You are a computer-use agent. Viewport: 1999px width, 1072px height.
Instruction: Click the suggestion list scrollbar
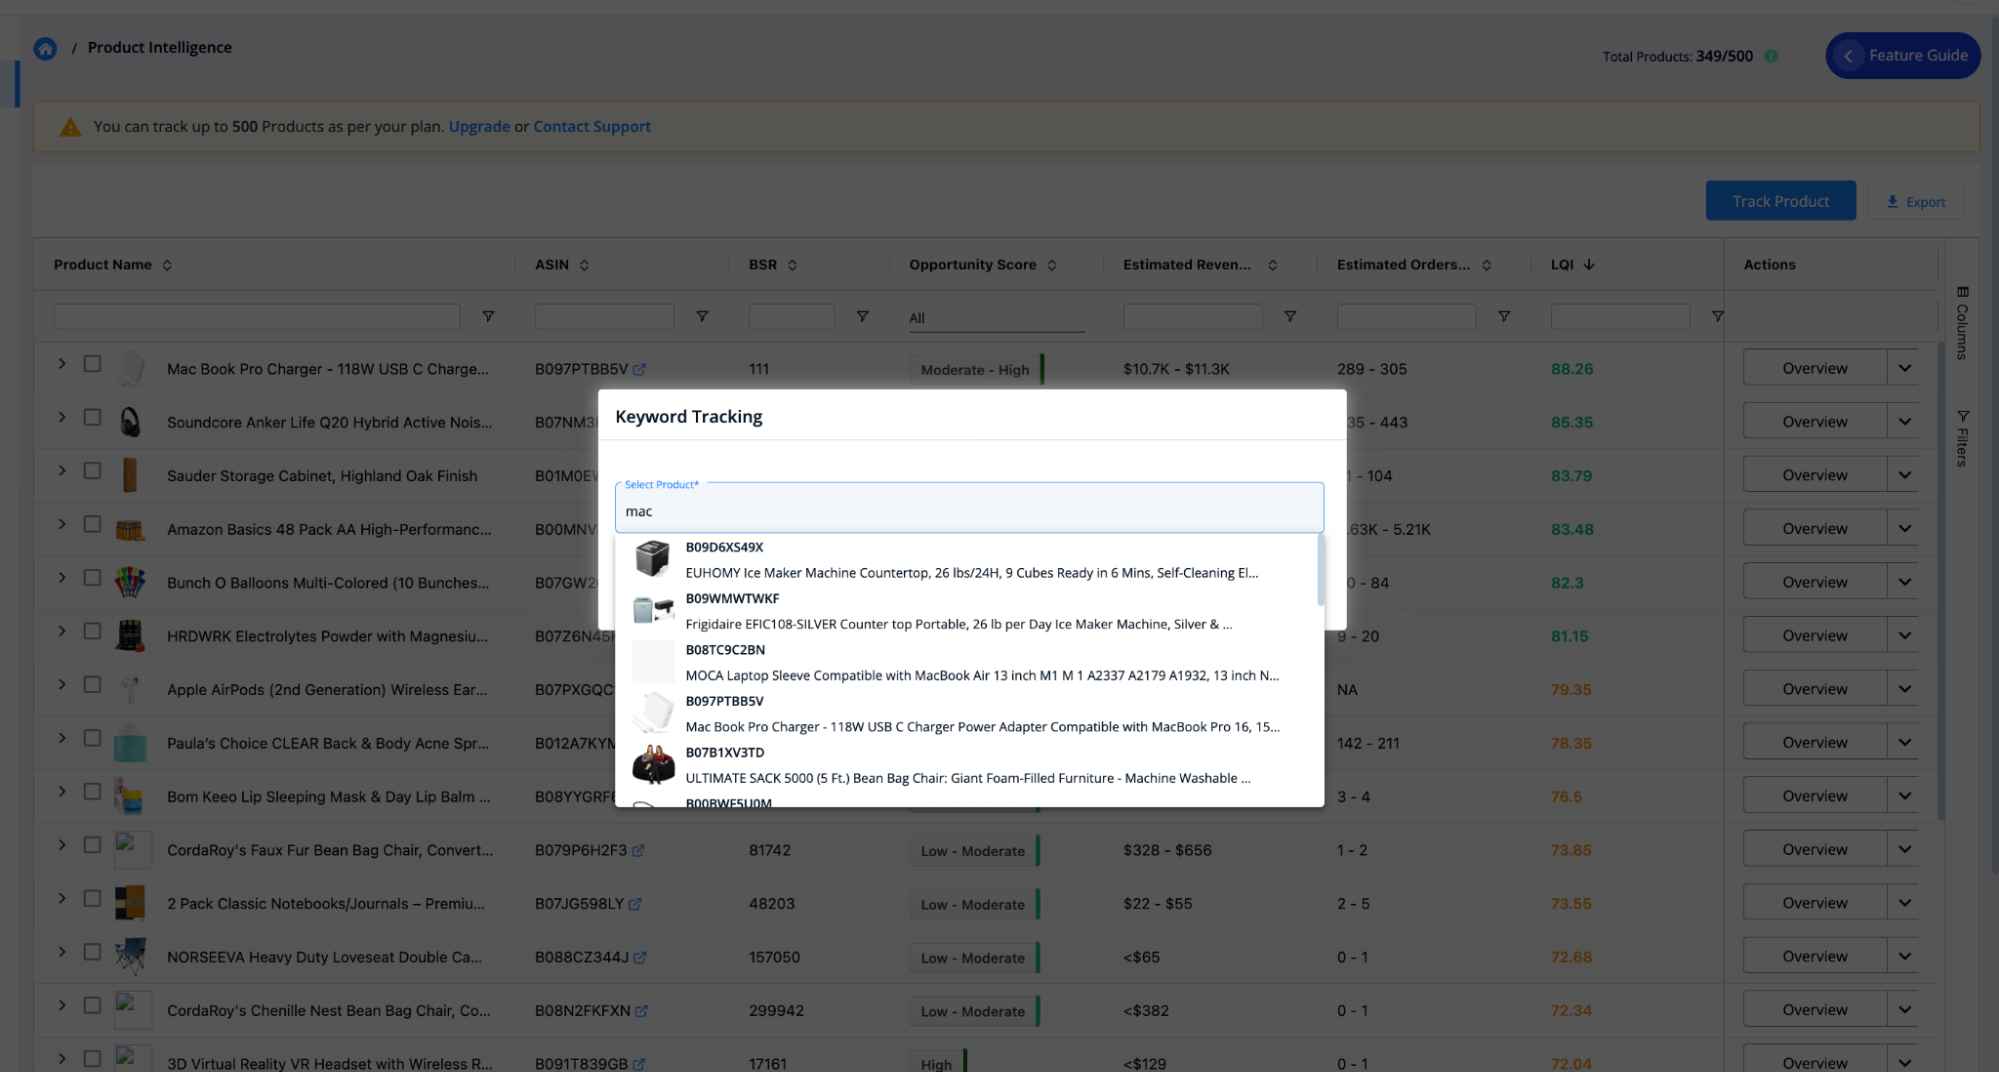(x=1321, y=570)
